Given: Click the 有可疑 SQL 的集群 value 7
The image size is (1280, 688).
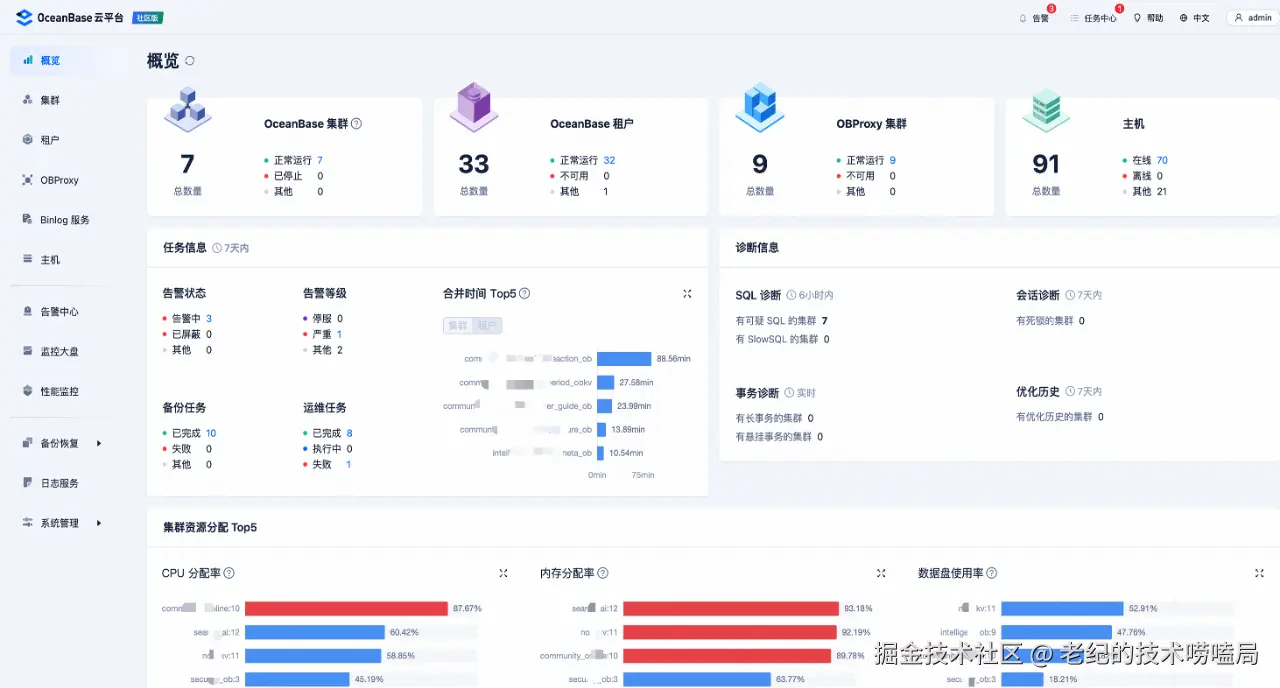Looking at the screenshot, I should (825, 321).
